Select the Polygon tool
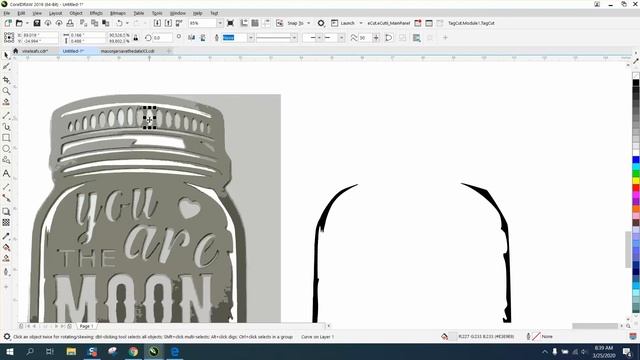This screenshot has width=640, height=360. [x=6, y=160]
